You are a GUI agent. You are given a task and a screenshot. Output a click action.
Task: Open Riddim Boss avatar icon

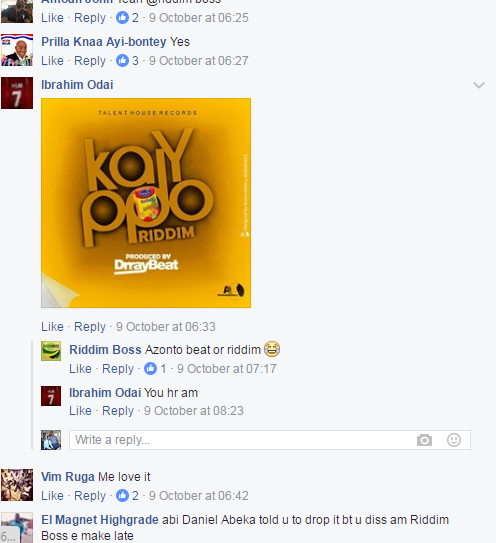point(51,351)
